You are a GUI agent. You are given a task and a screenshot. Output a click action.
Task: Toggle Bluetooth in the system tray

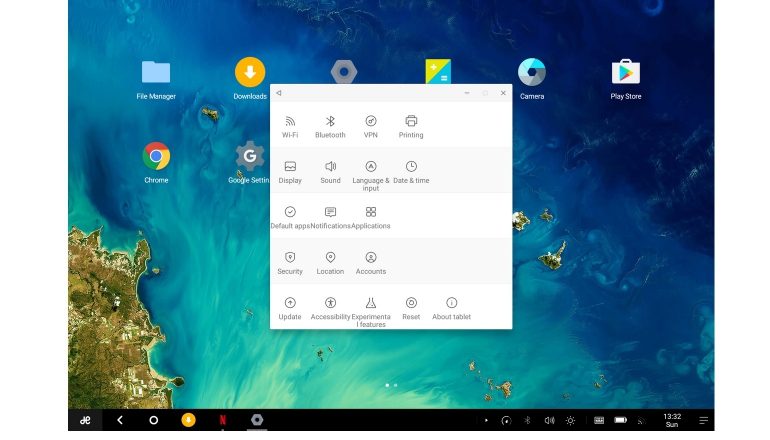click(527, 420)
